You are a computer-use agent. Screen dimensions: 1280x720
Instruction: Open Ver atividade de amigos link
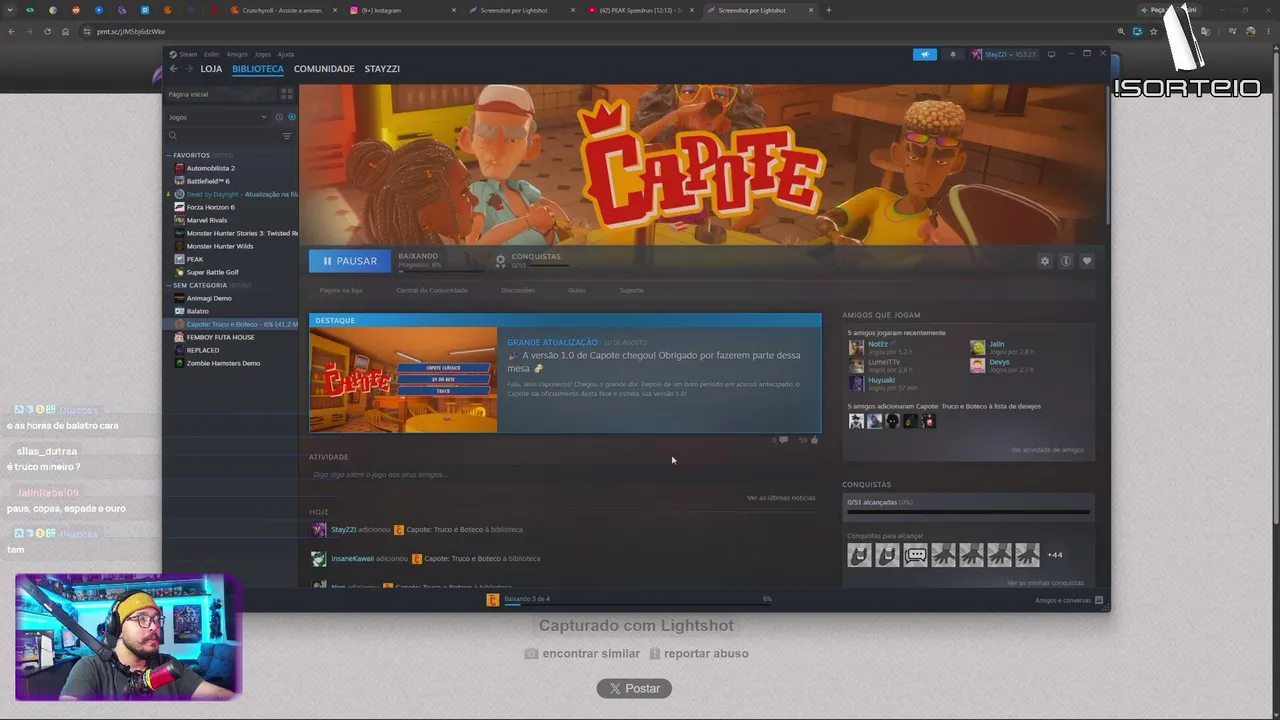tap(1047, 450)
